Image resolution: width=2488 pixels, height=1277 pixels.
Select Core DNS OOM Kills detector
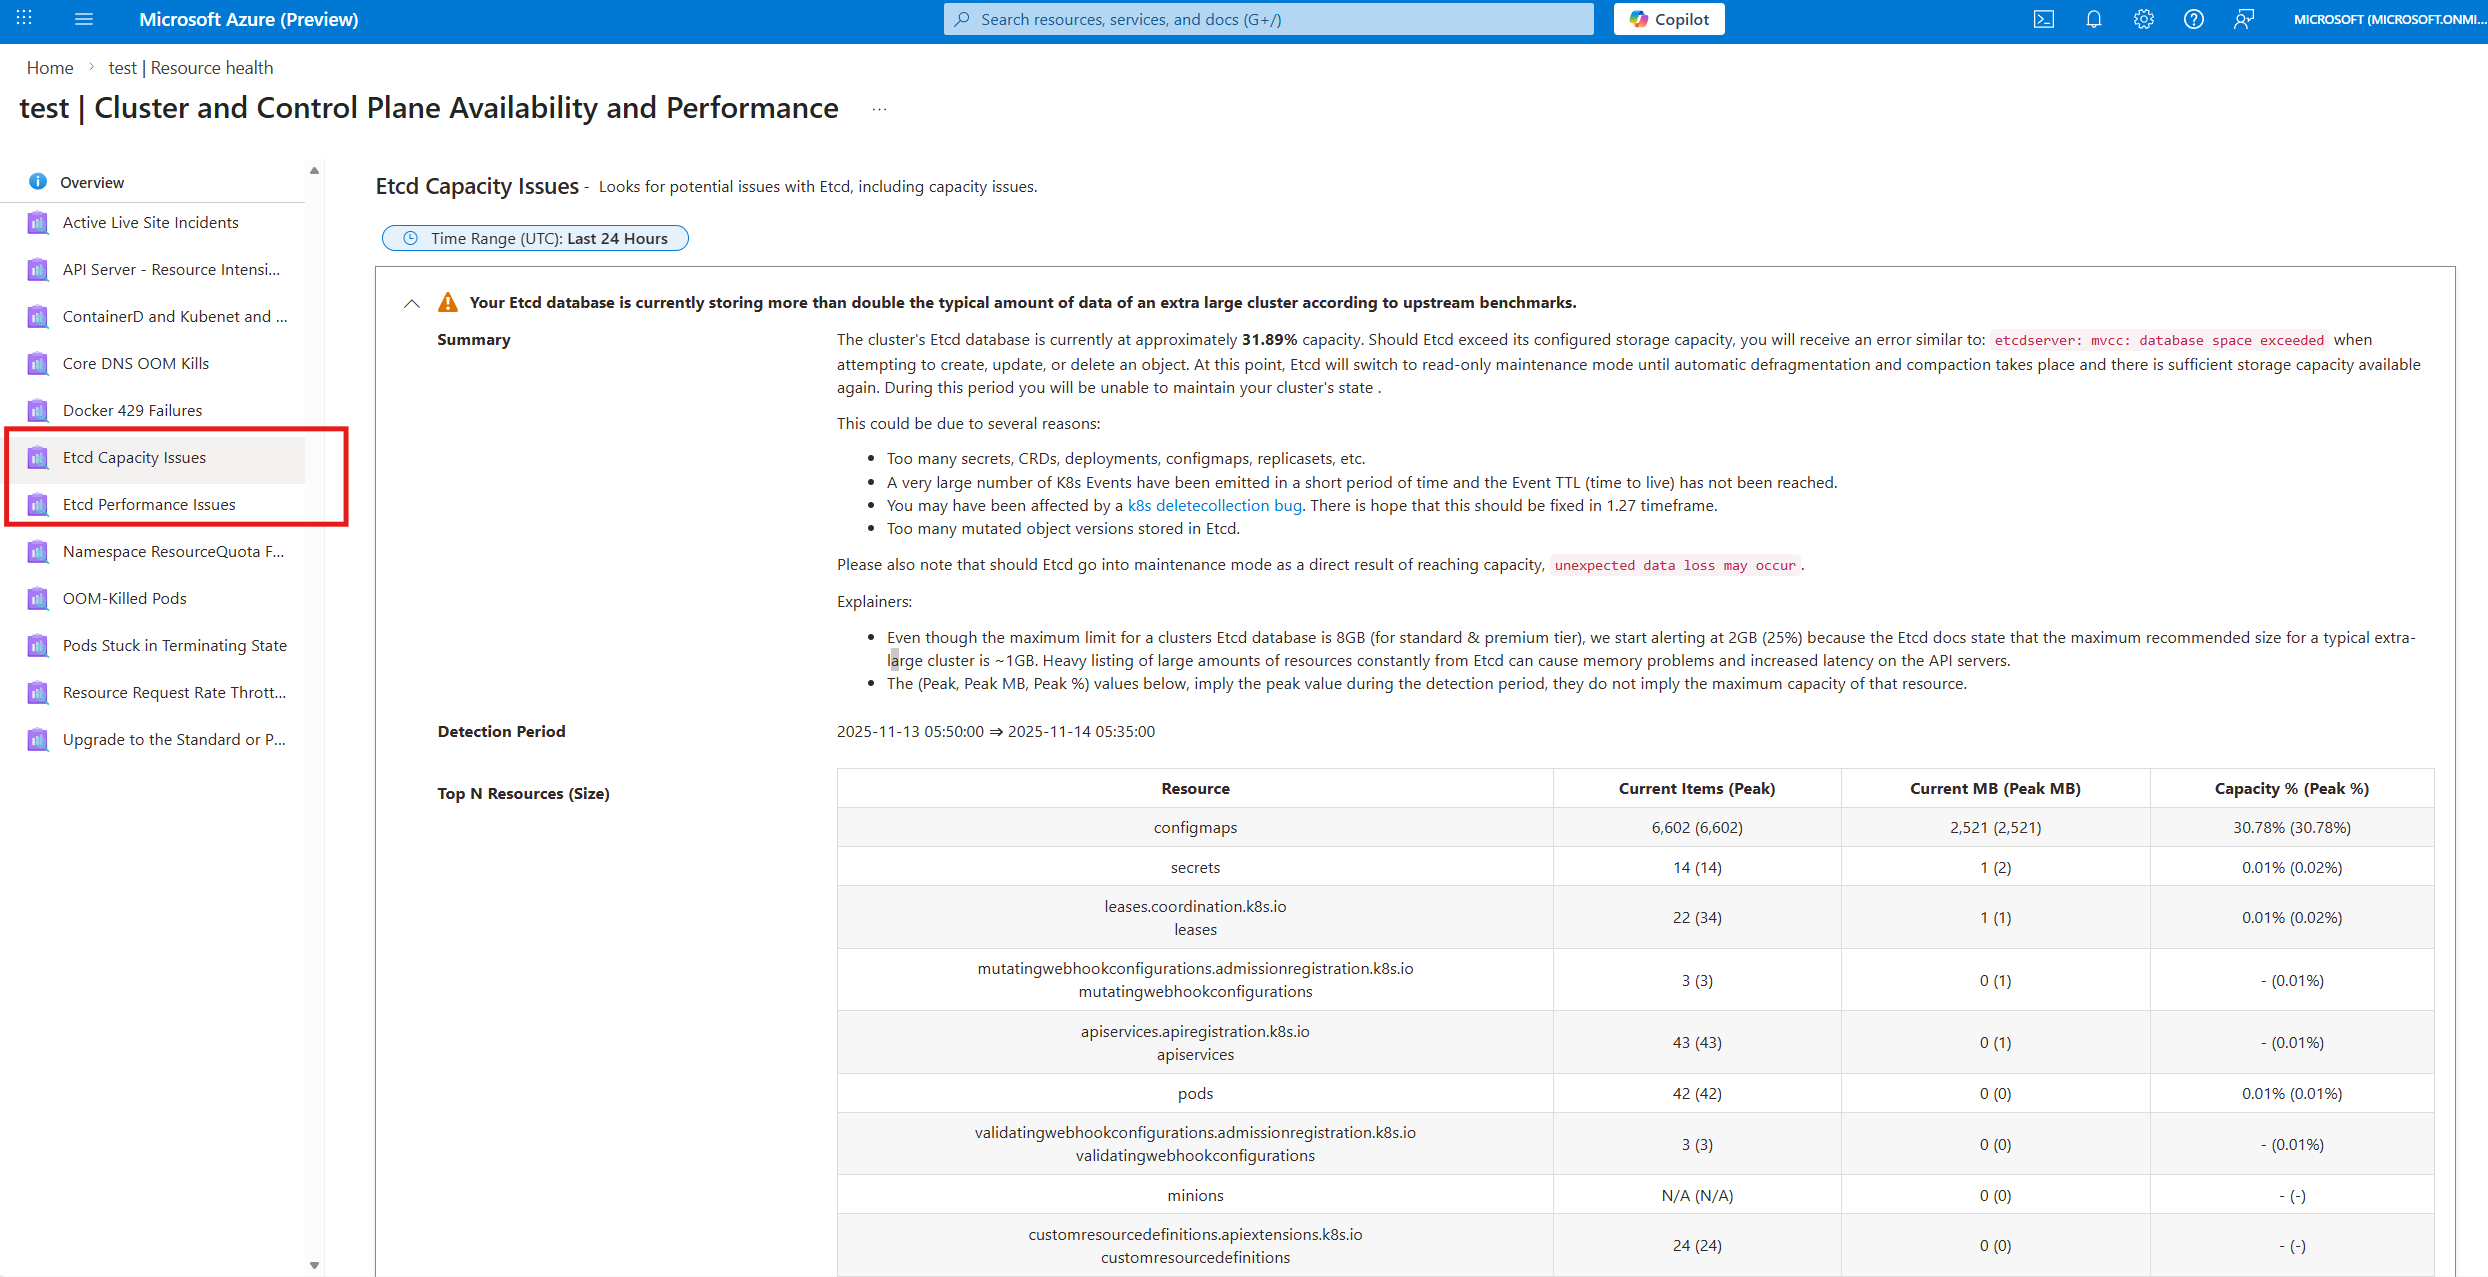coord(136,364)
